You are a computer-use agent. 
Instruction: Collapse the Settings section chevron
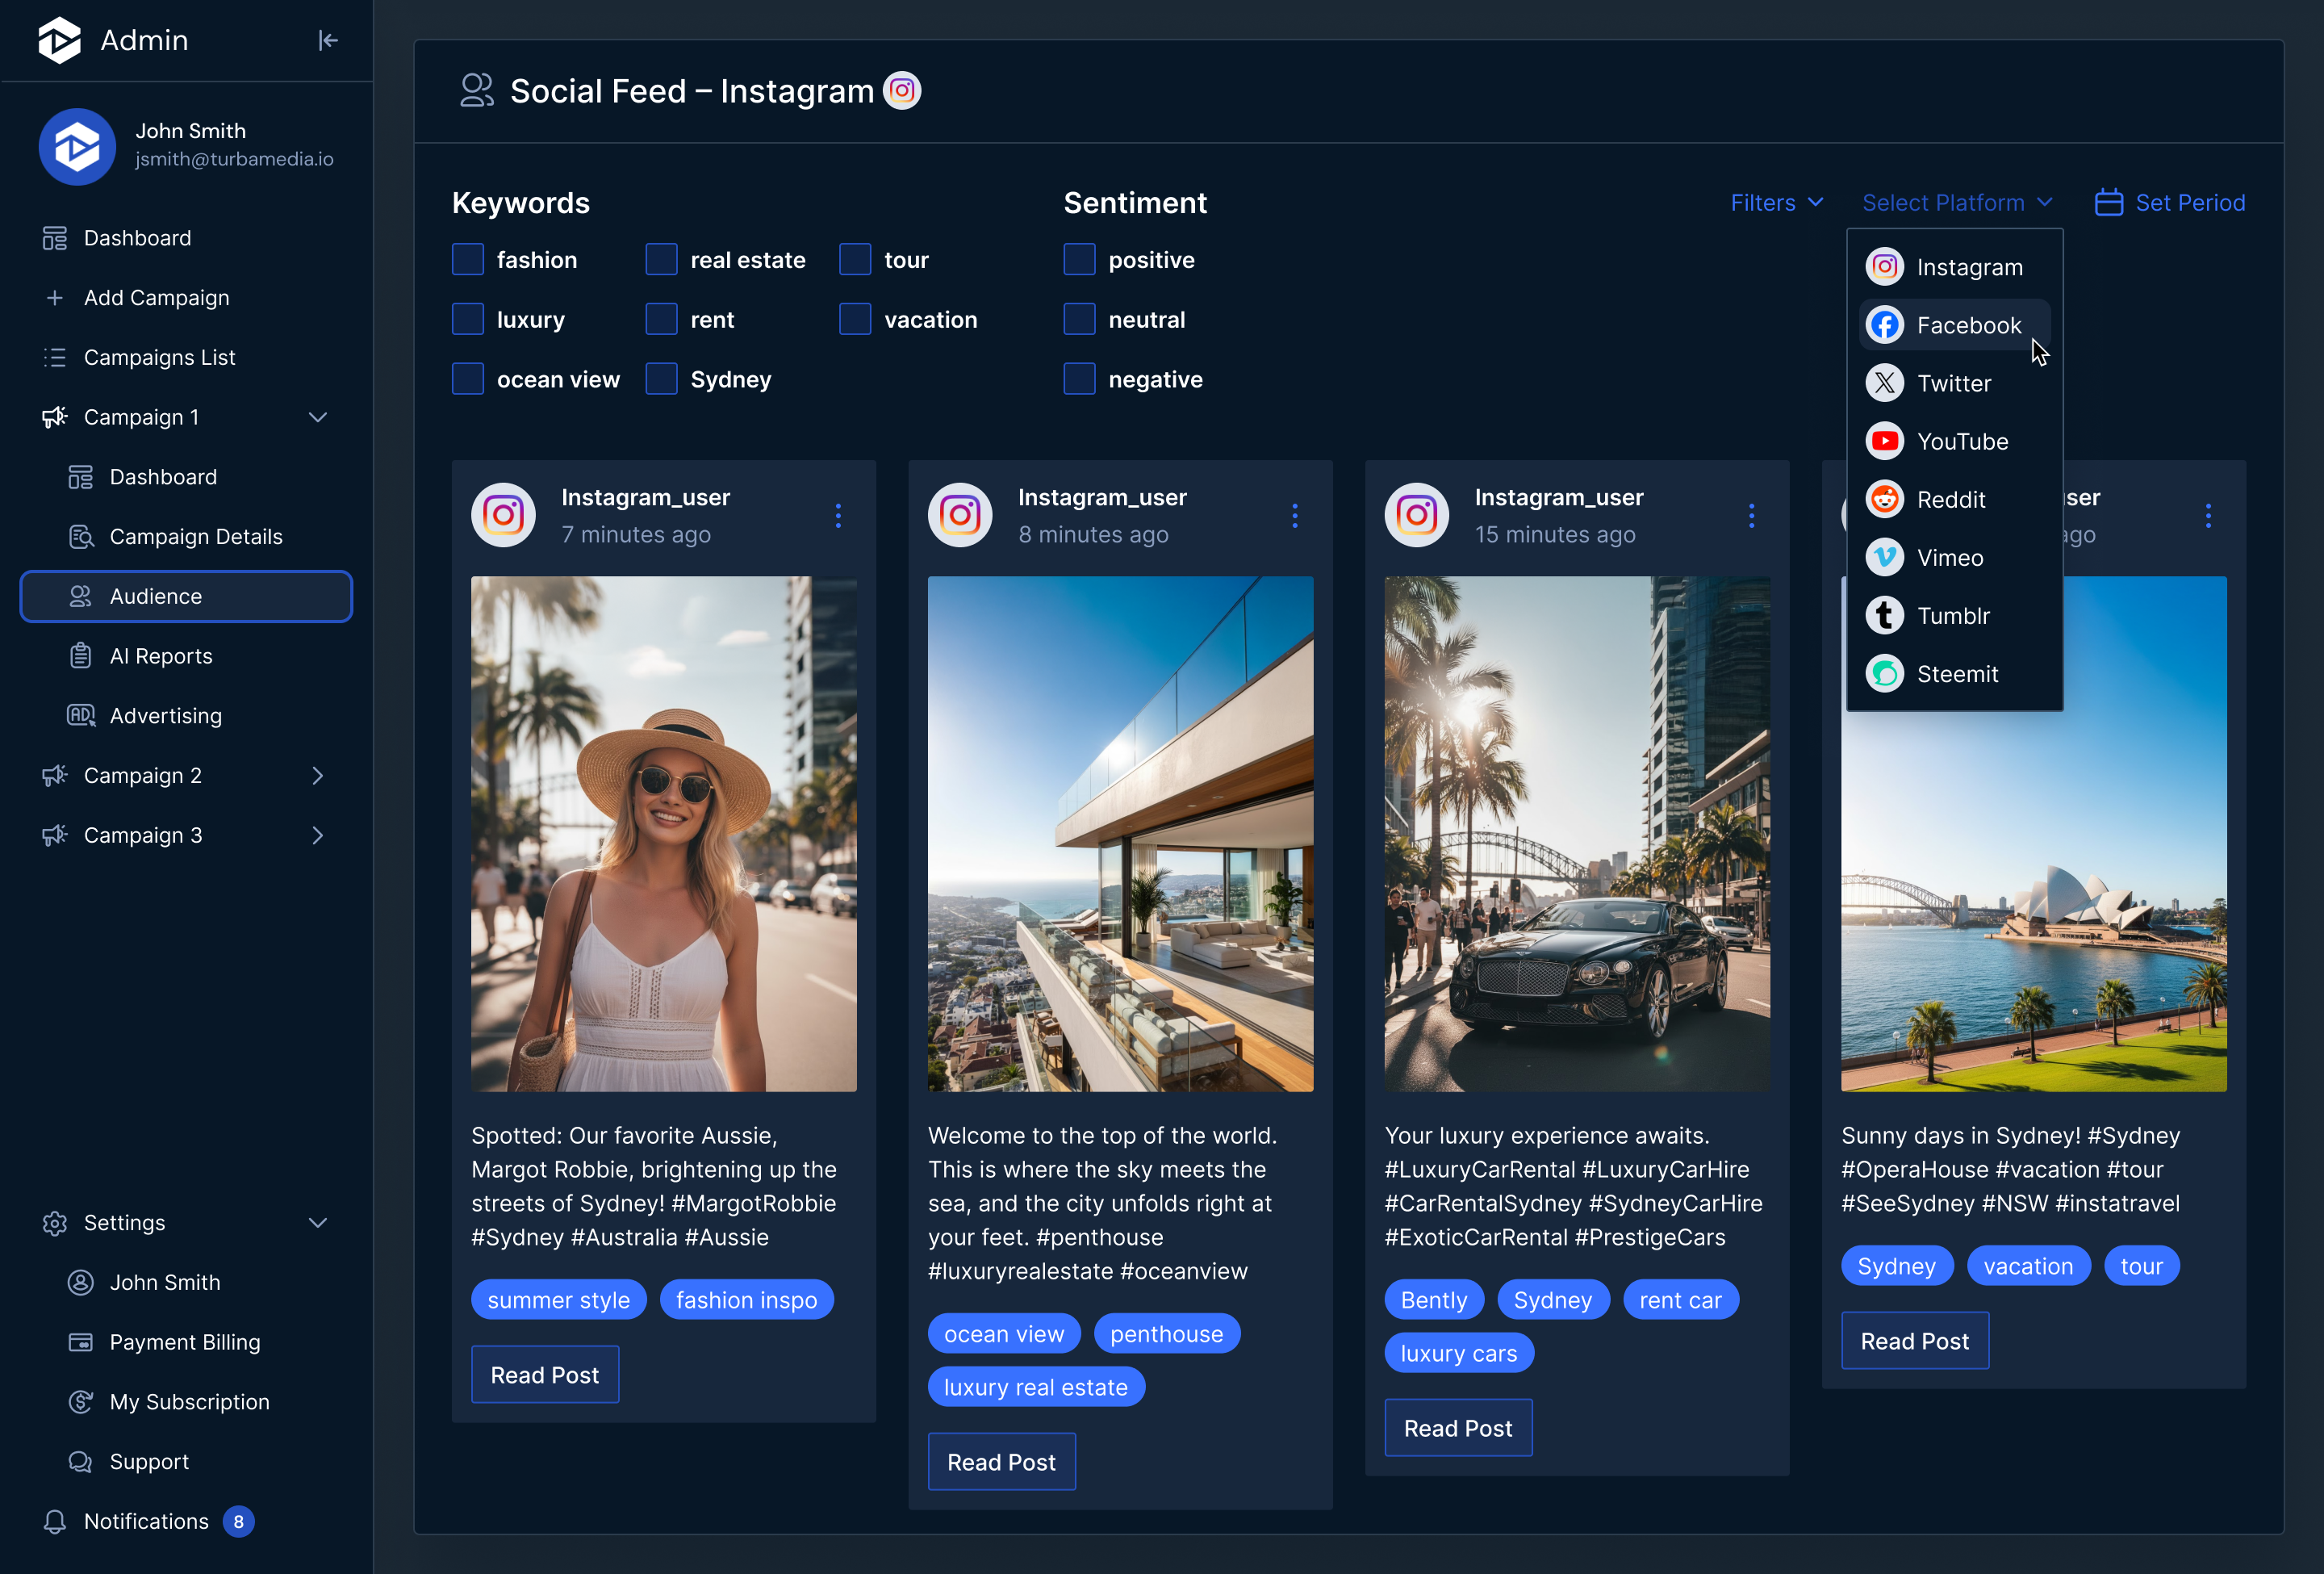(317, 1223)
